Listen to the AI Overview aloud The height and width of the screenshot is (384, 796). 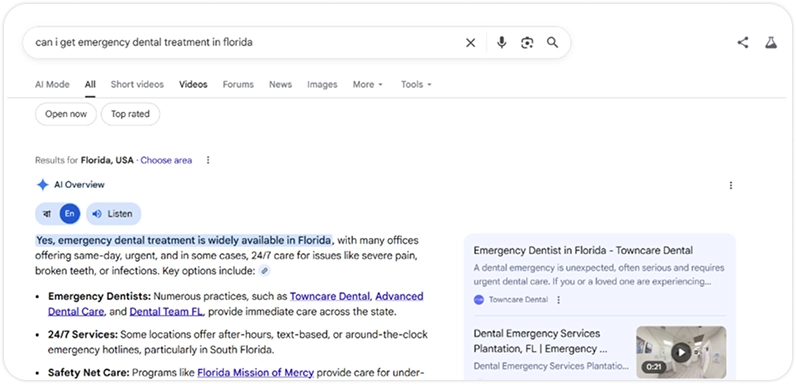113,214
